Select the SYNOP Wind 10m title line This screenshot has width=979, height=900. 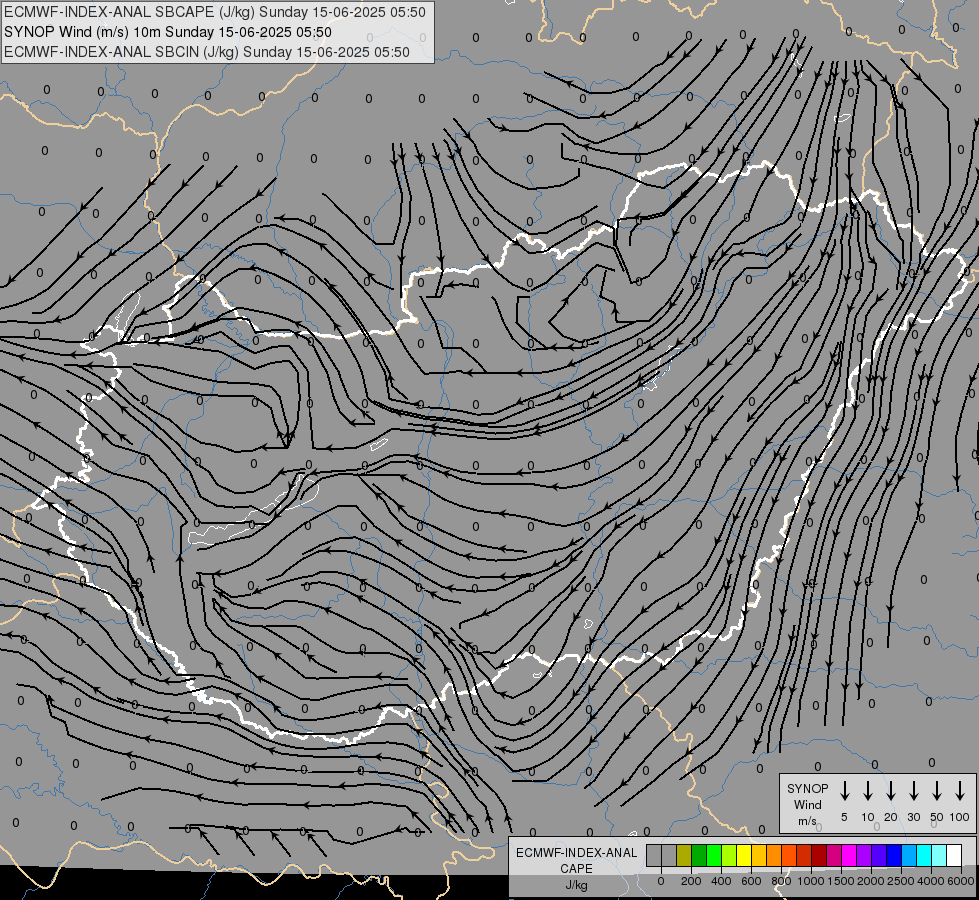tap(167, 32)
